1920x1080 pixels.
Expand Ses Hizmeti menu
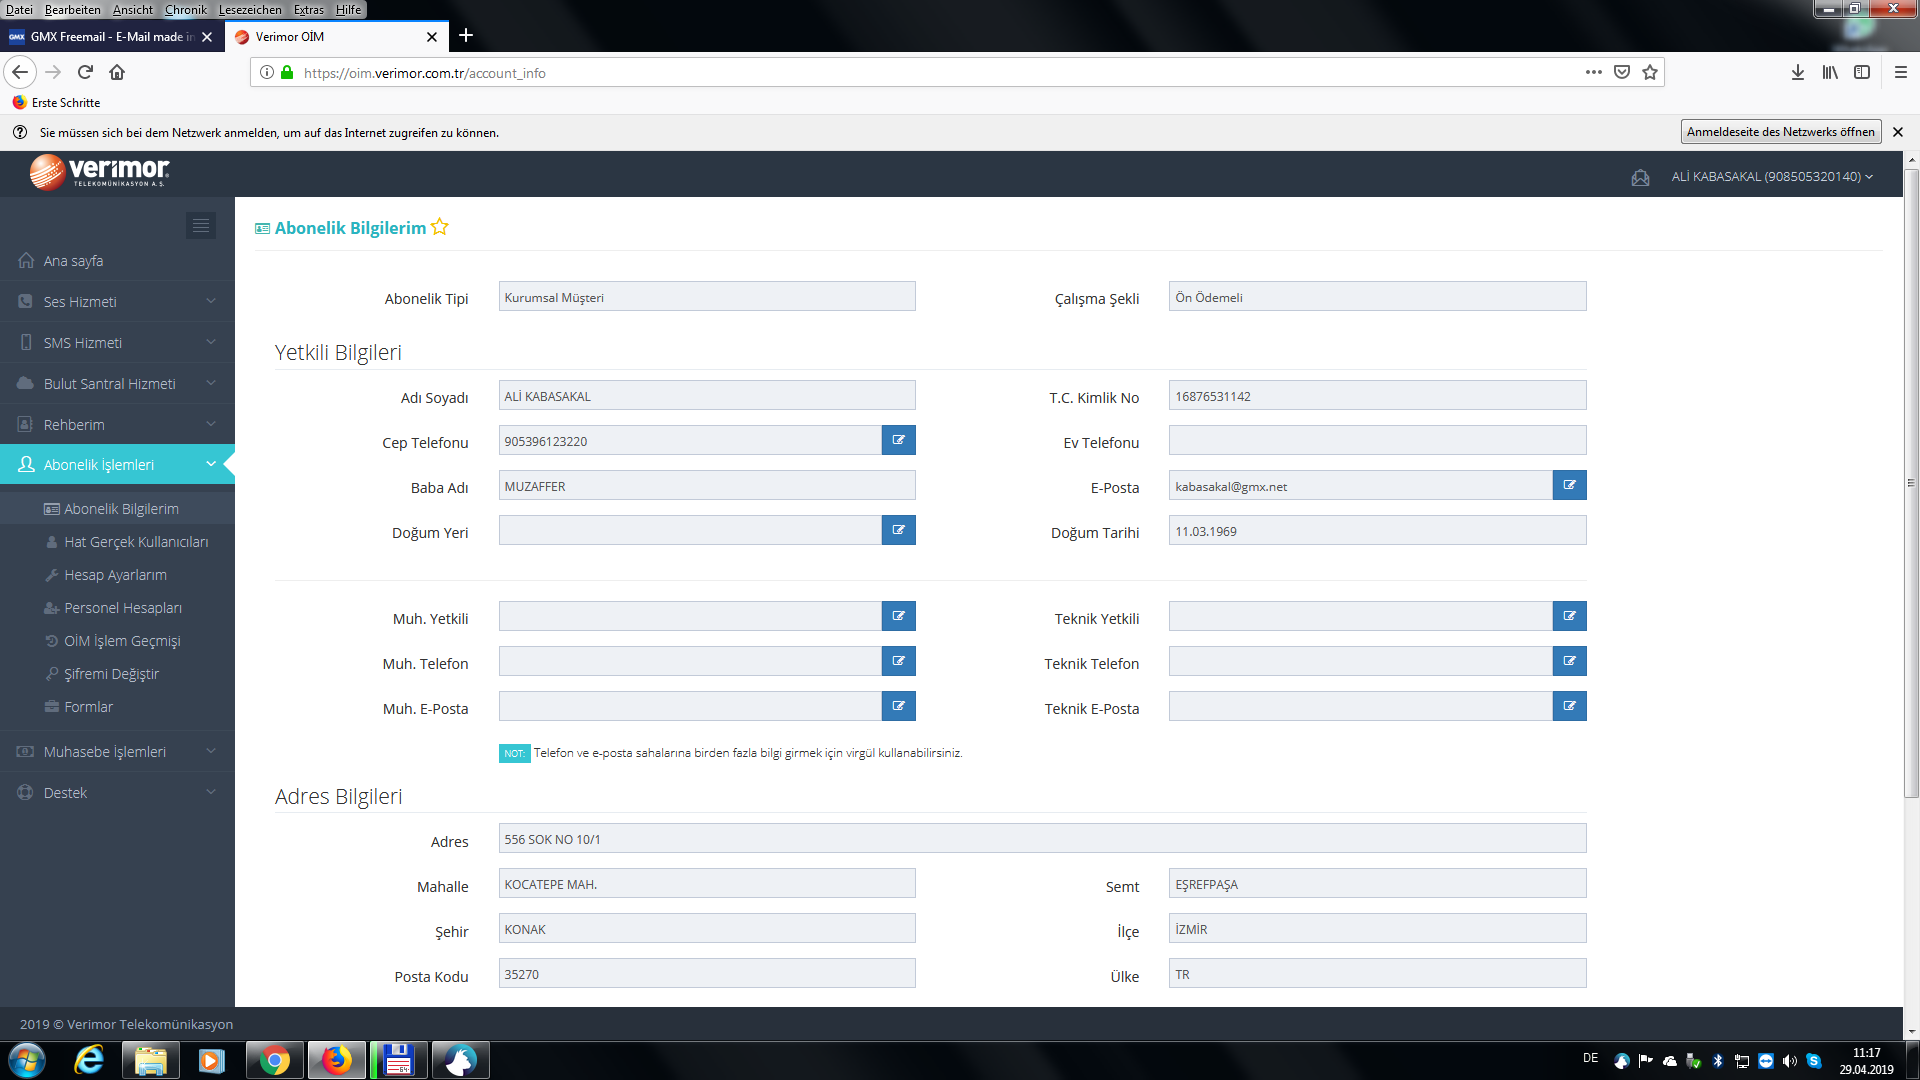(x=117, y=301)
